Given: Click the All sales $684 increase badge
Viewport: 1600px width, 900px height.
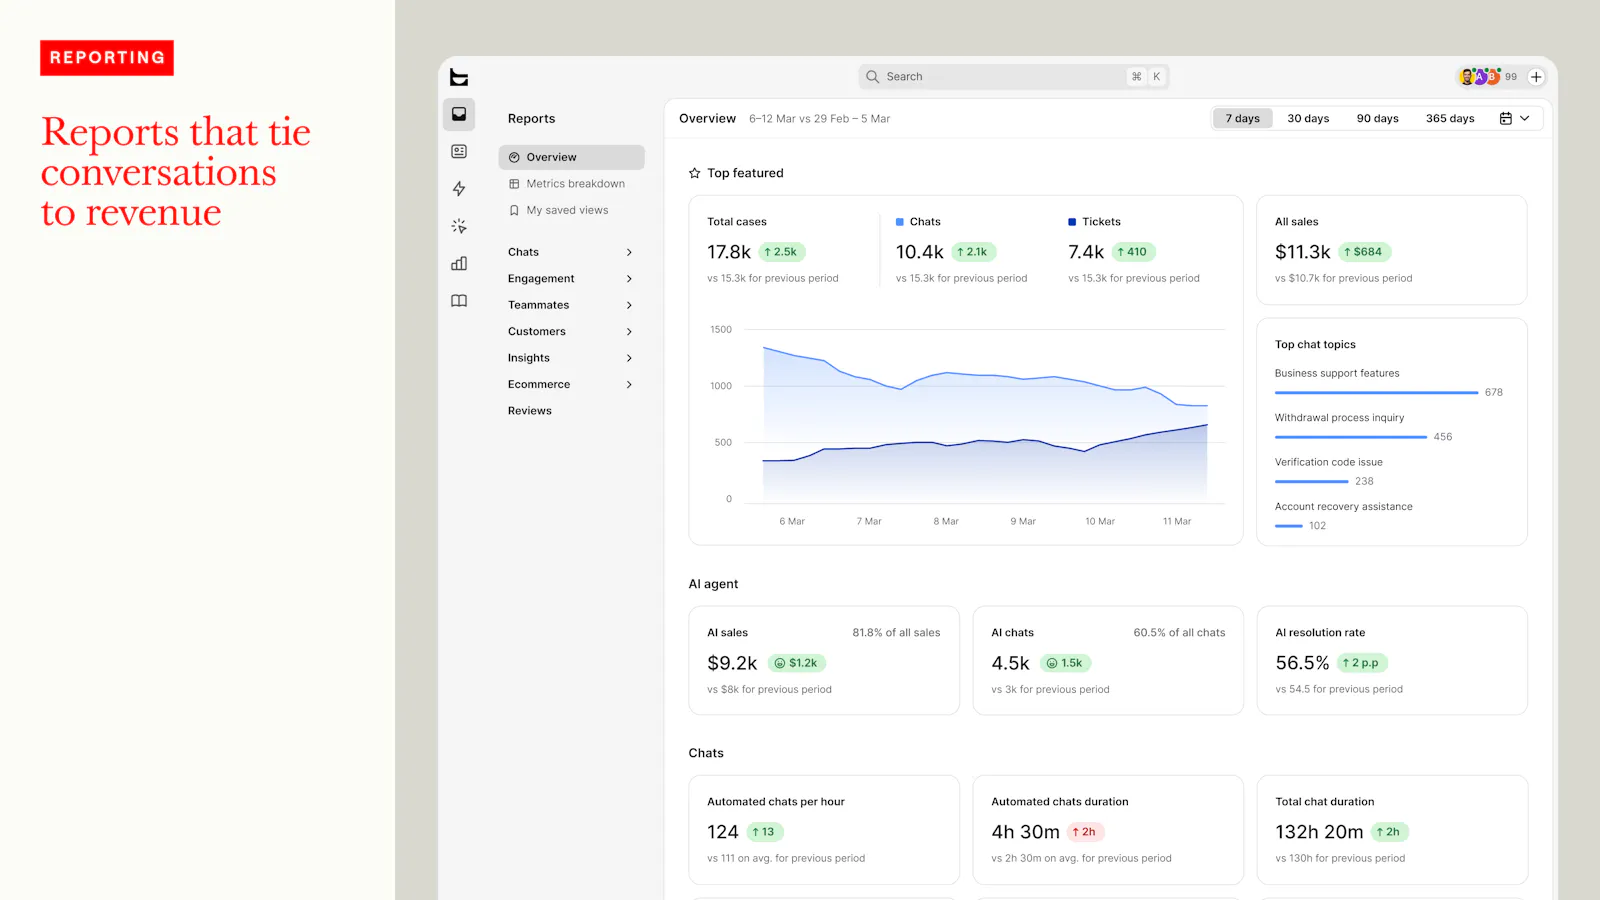Looking at the screenshot, I should (x=1364, y=252).
